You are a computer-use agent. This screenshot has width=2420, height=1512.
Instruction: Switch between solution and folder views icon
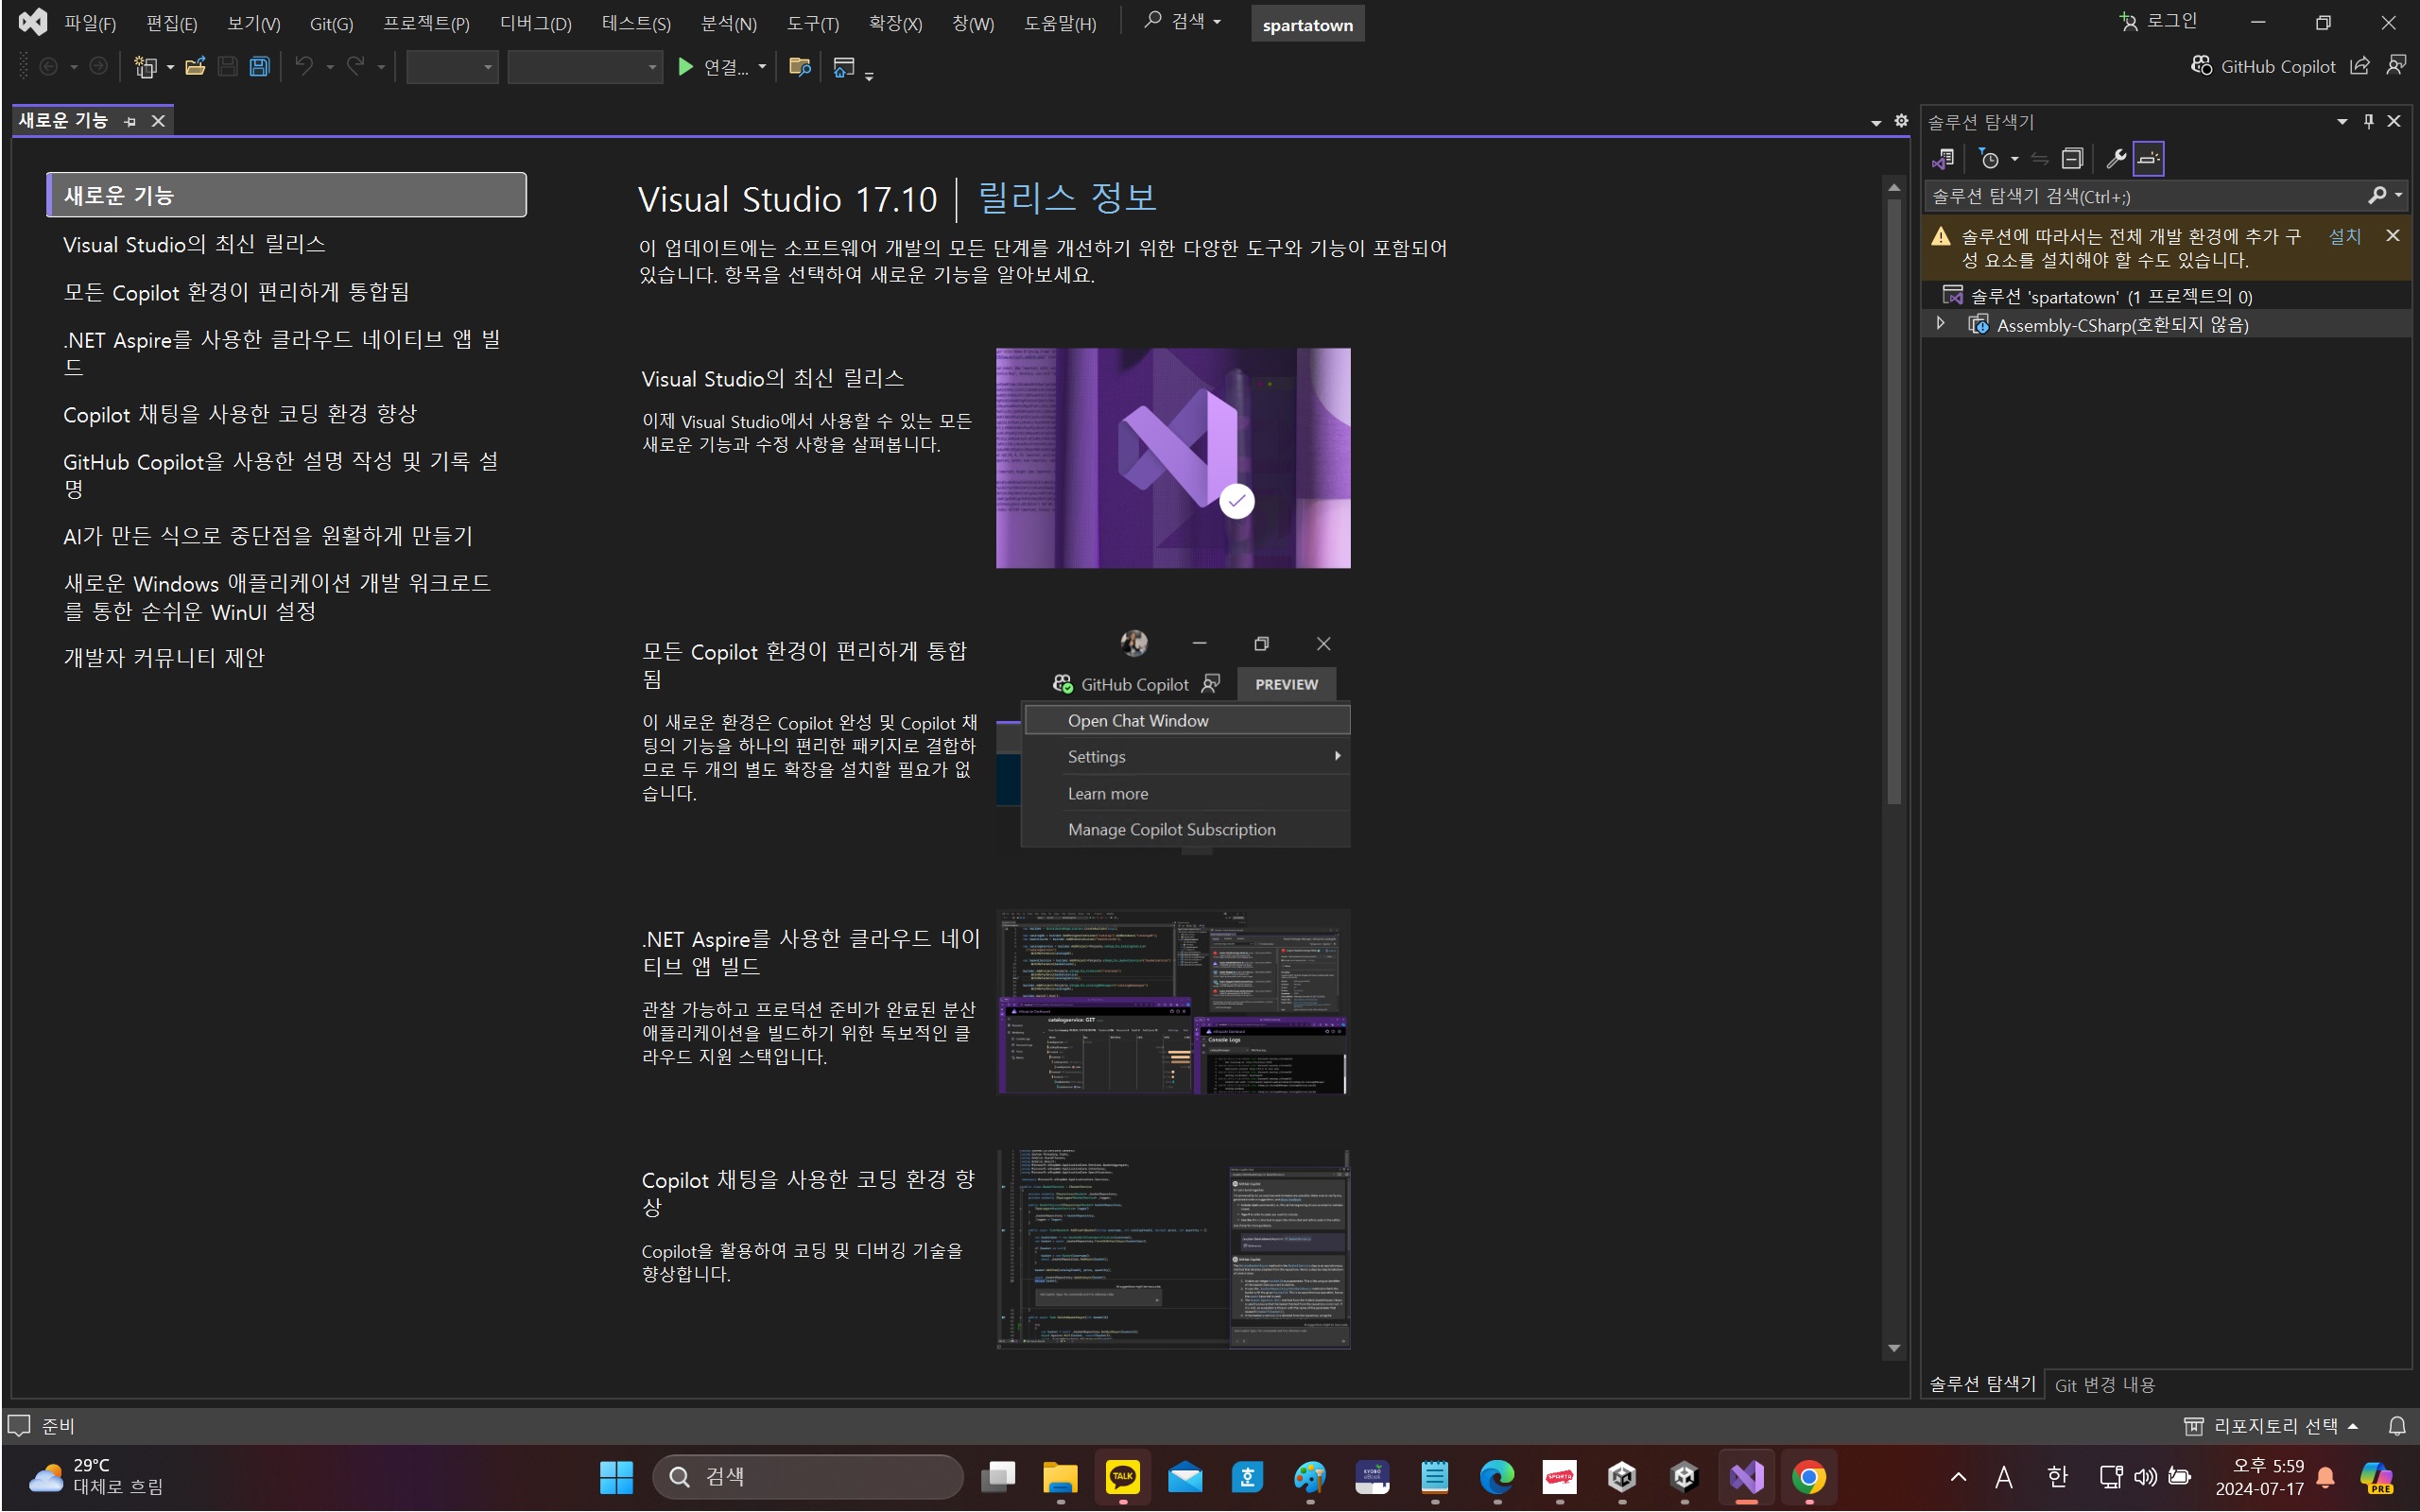click(x=1943, y=158)
